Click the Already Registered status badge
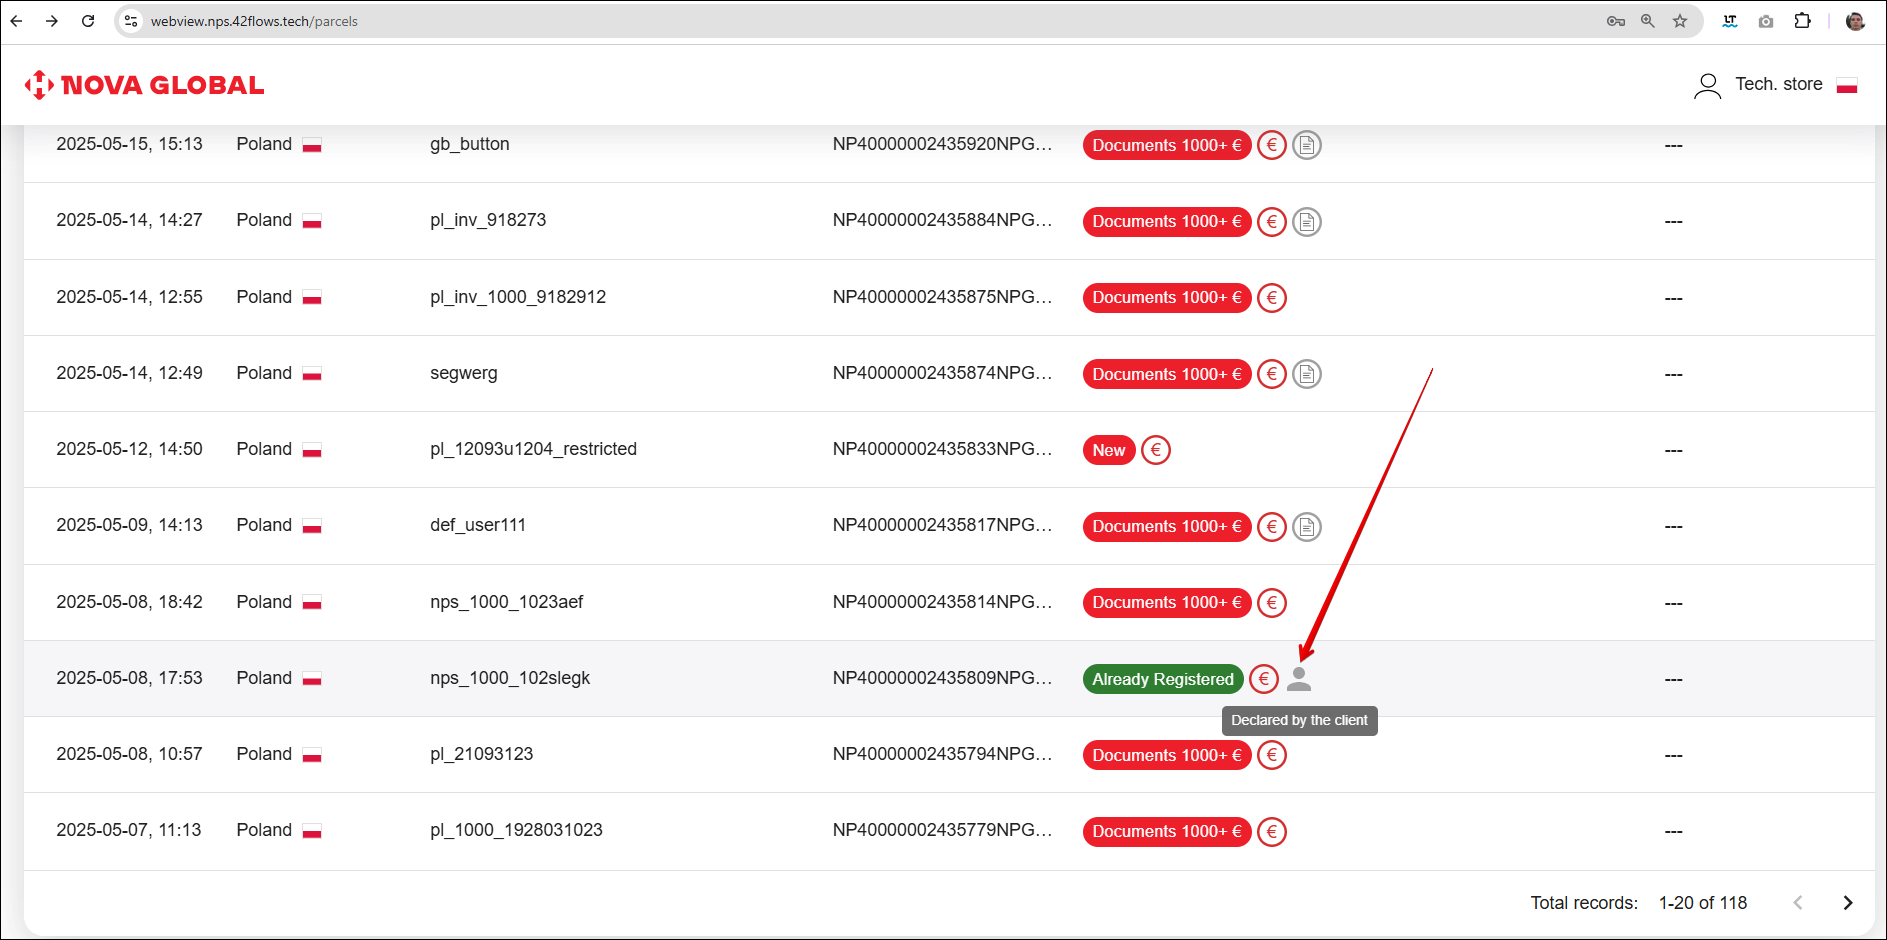The width and height of the screenshot is (1887, 940). tap(1162, 679)
